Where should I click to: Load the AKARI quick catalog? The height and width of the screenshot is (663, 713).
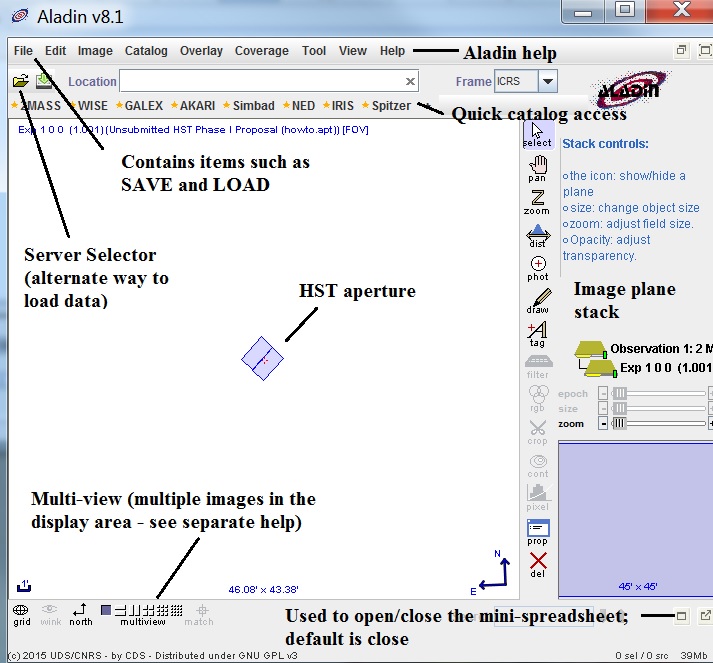(x=193, y=105)
